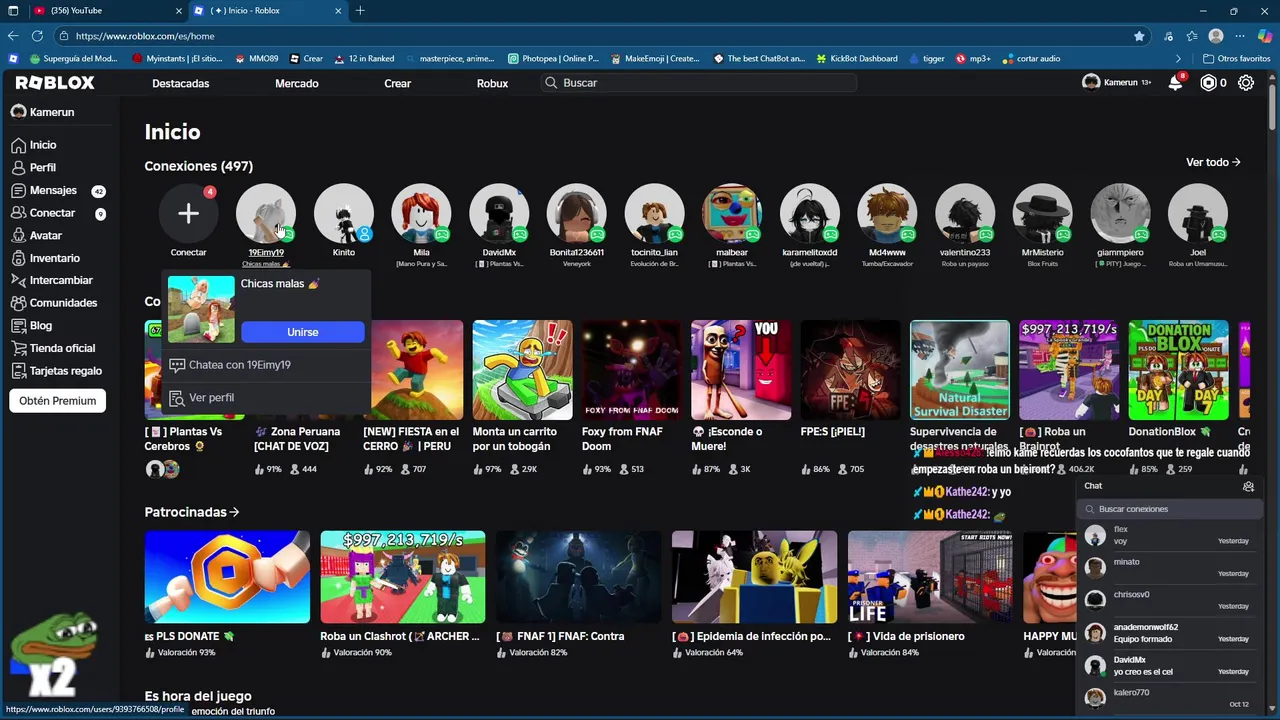Open the PLS DONATE sponsored game
The width and height of the screenshot is (1280, 720).
[227, 577]
